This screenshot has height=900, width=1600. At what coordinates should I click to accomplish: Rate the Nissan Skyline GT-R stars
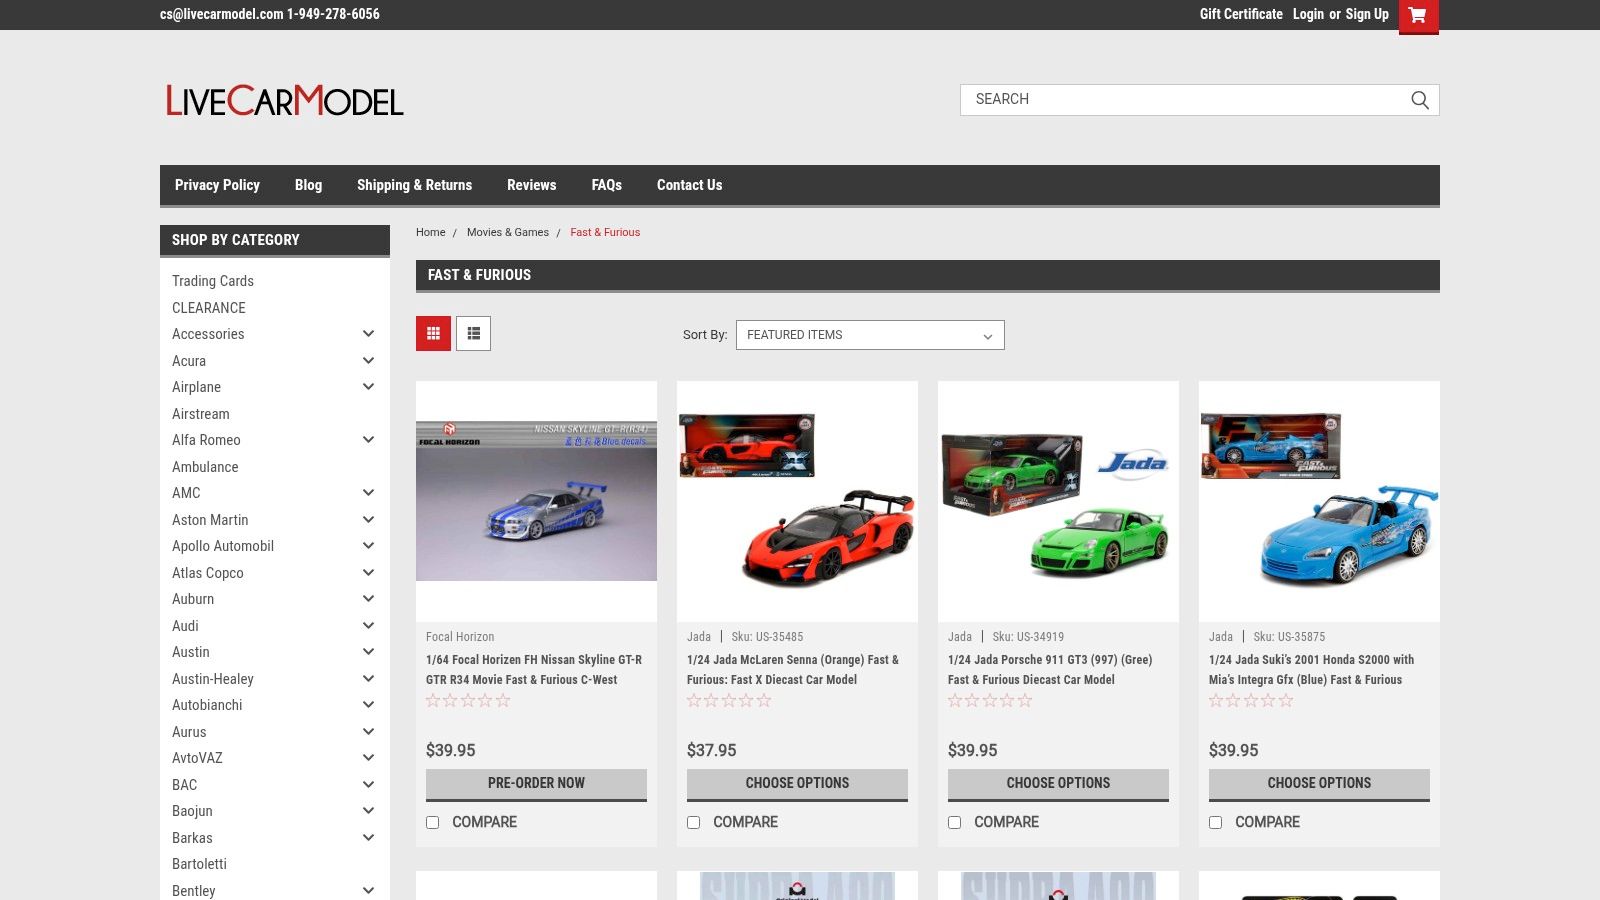click(468, 701)
